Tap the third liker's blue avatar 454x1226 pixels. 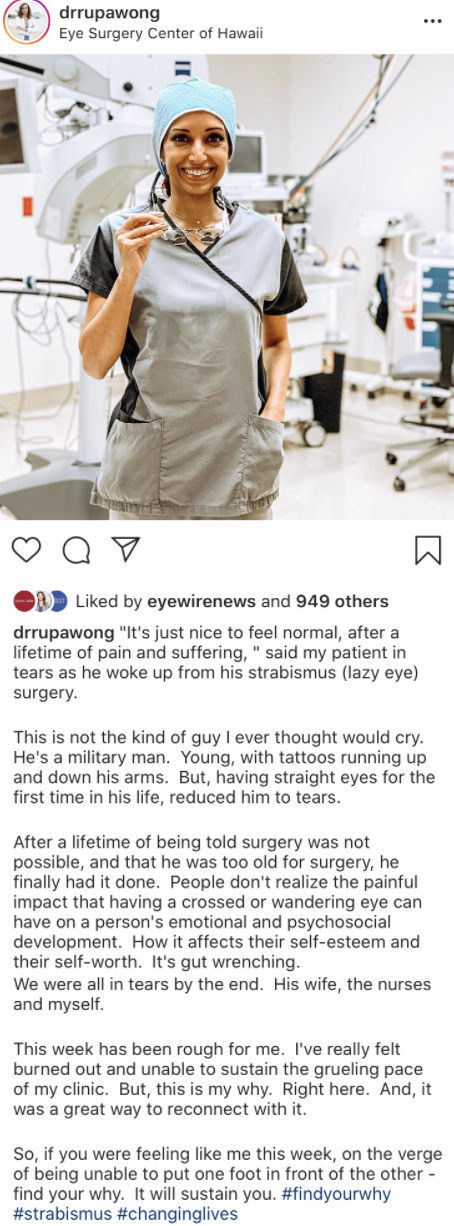tap(58, 601)
